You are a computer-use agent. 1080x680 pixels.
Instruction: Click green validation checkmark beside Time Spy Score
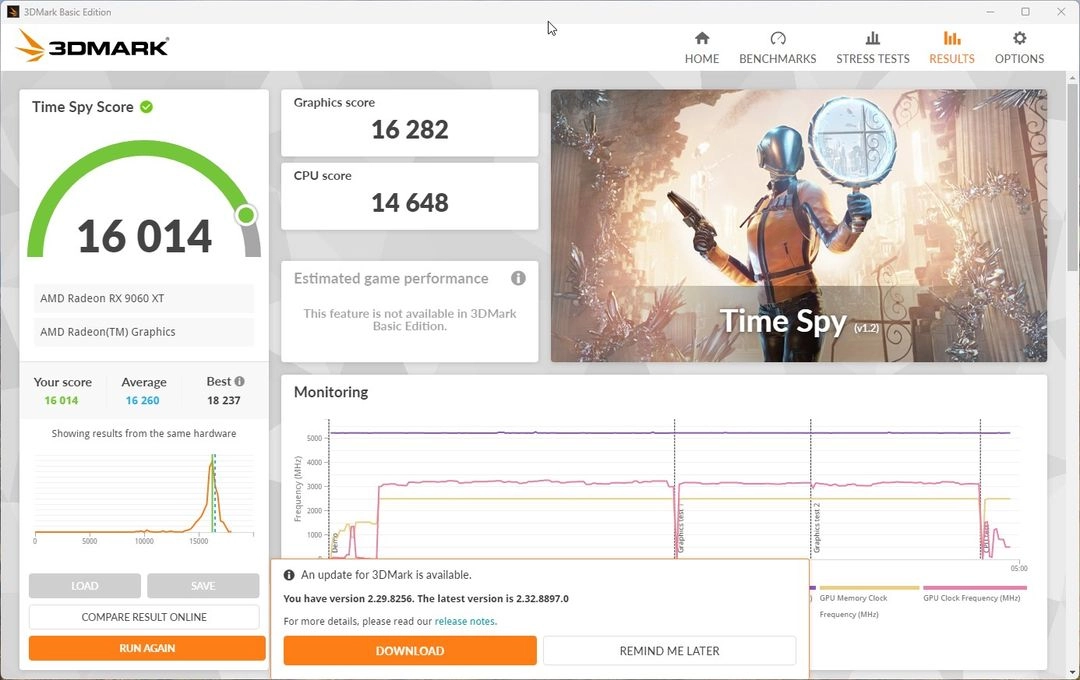point(146,107)
